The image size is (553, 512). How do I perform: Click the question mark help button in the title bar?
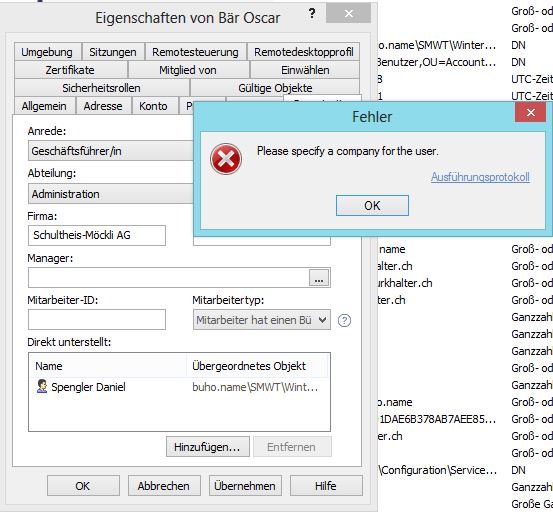(312, 13)
